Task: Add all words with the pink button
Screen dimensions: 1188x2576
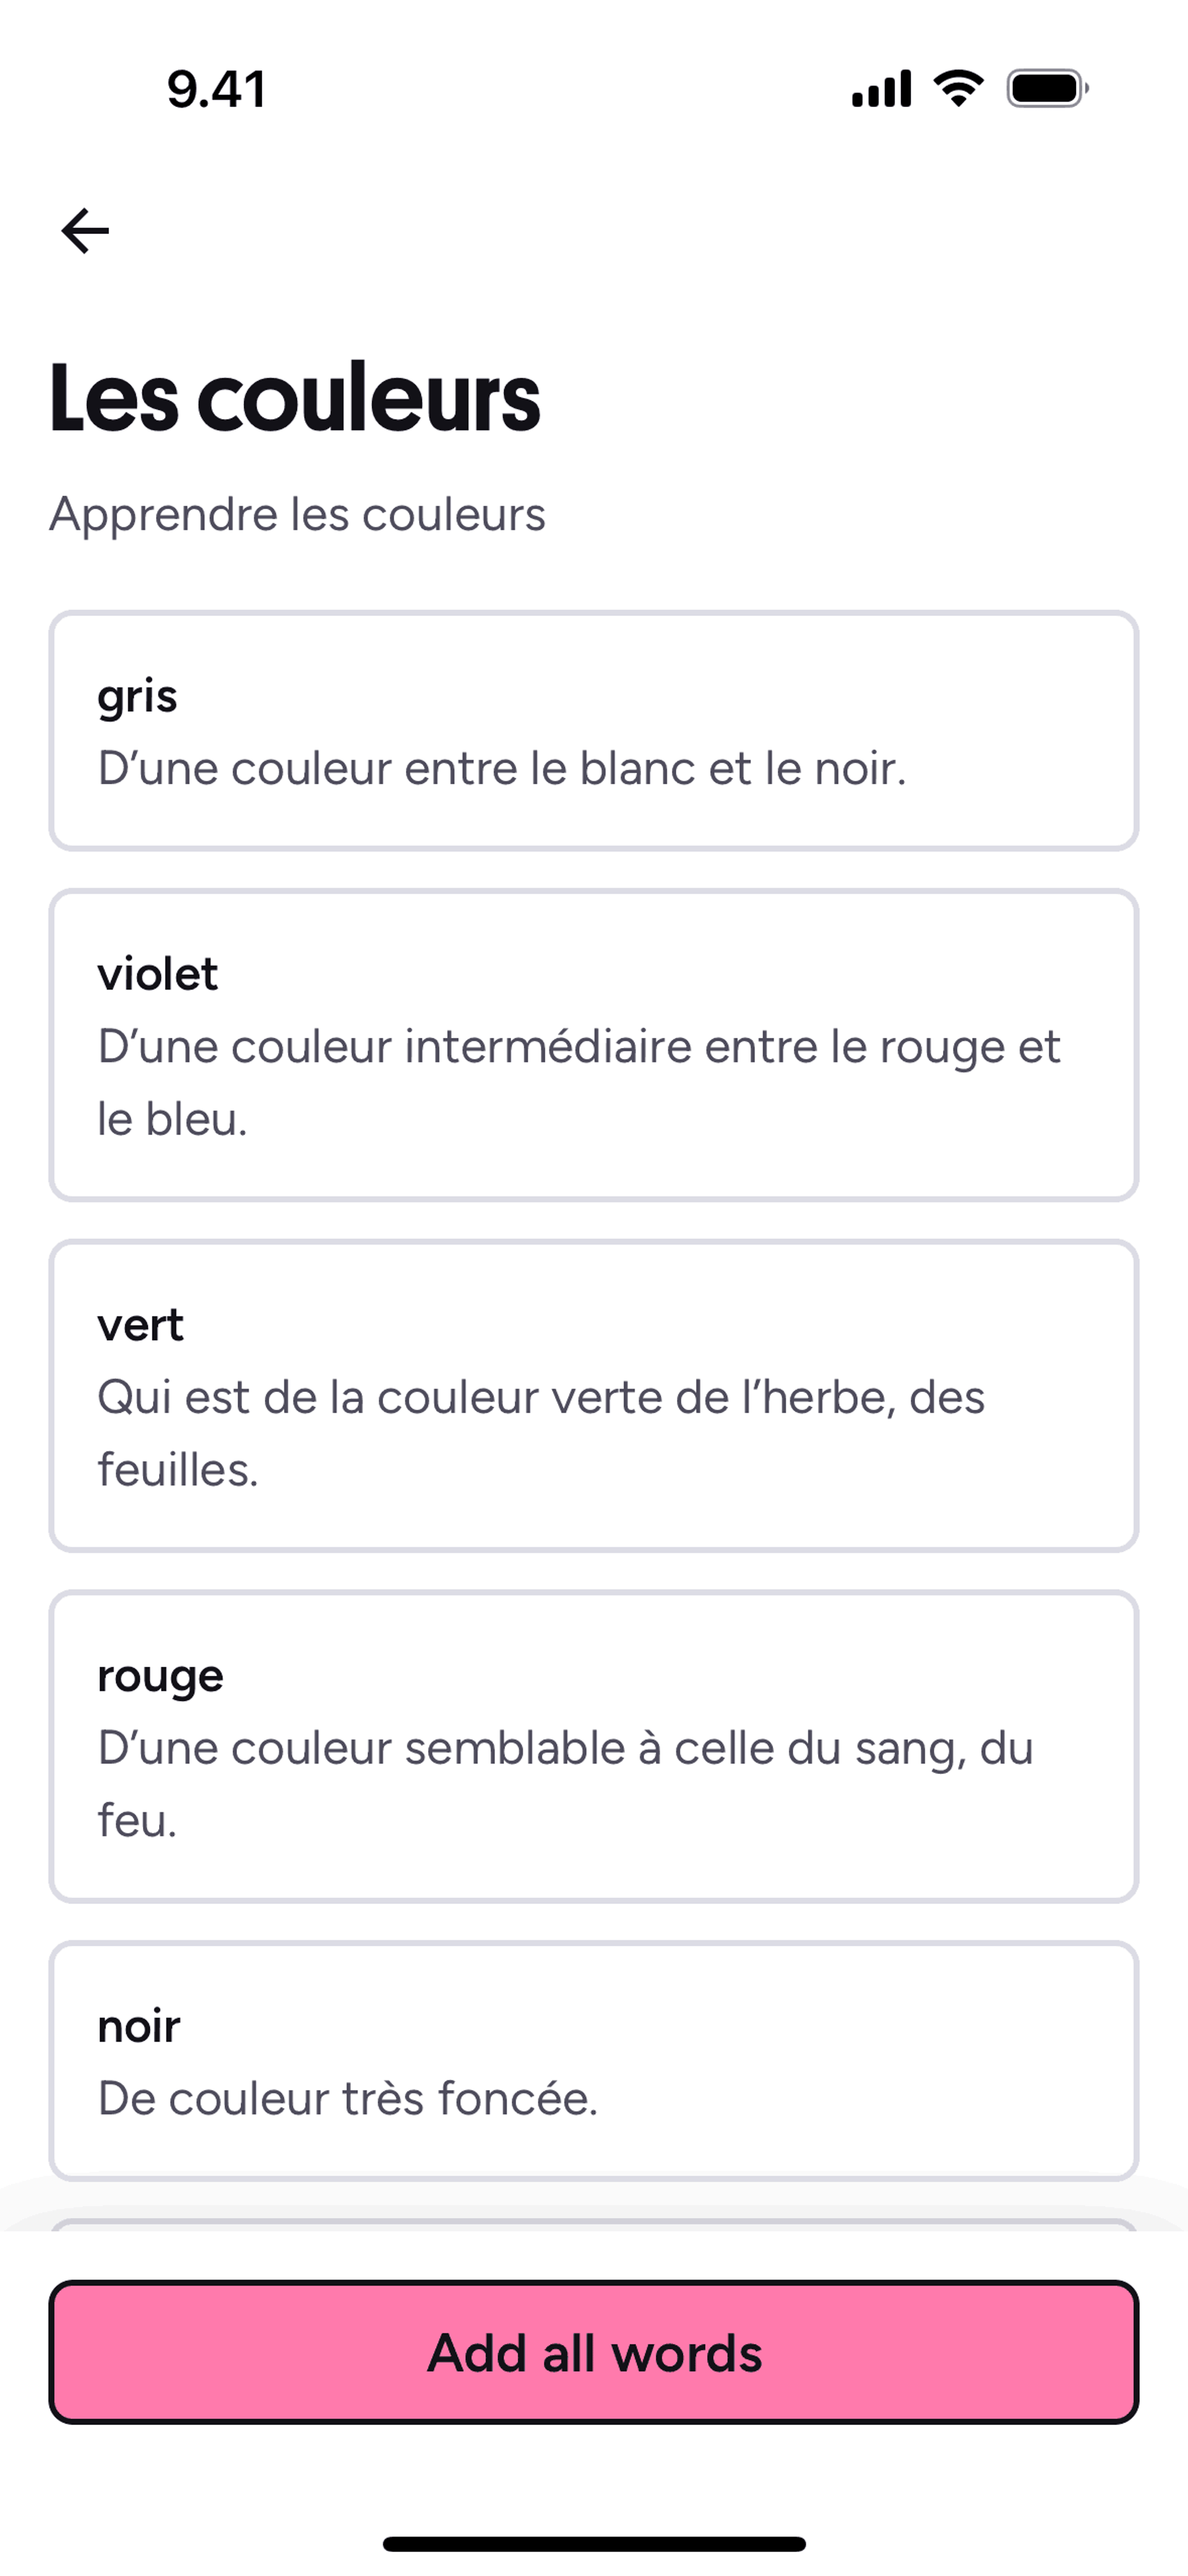Action: pyautogui.click(x=594, y=2352)
